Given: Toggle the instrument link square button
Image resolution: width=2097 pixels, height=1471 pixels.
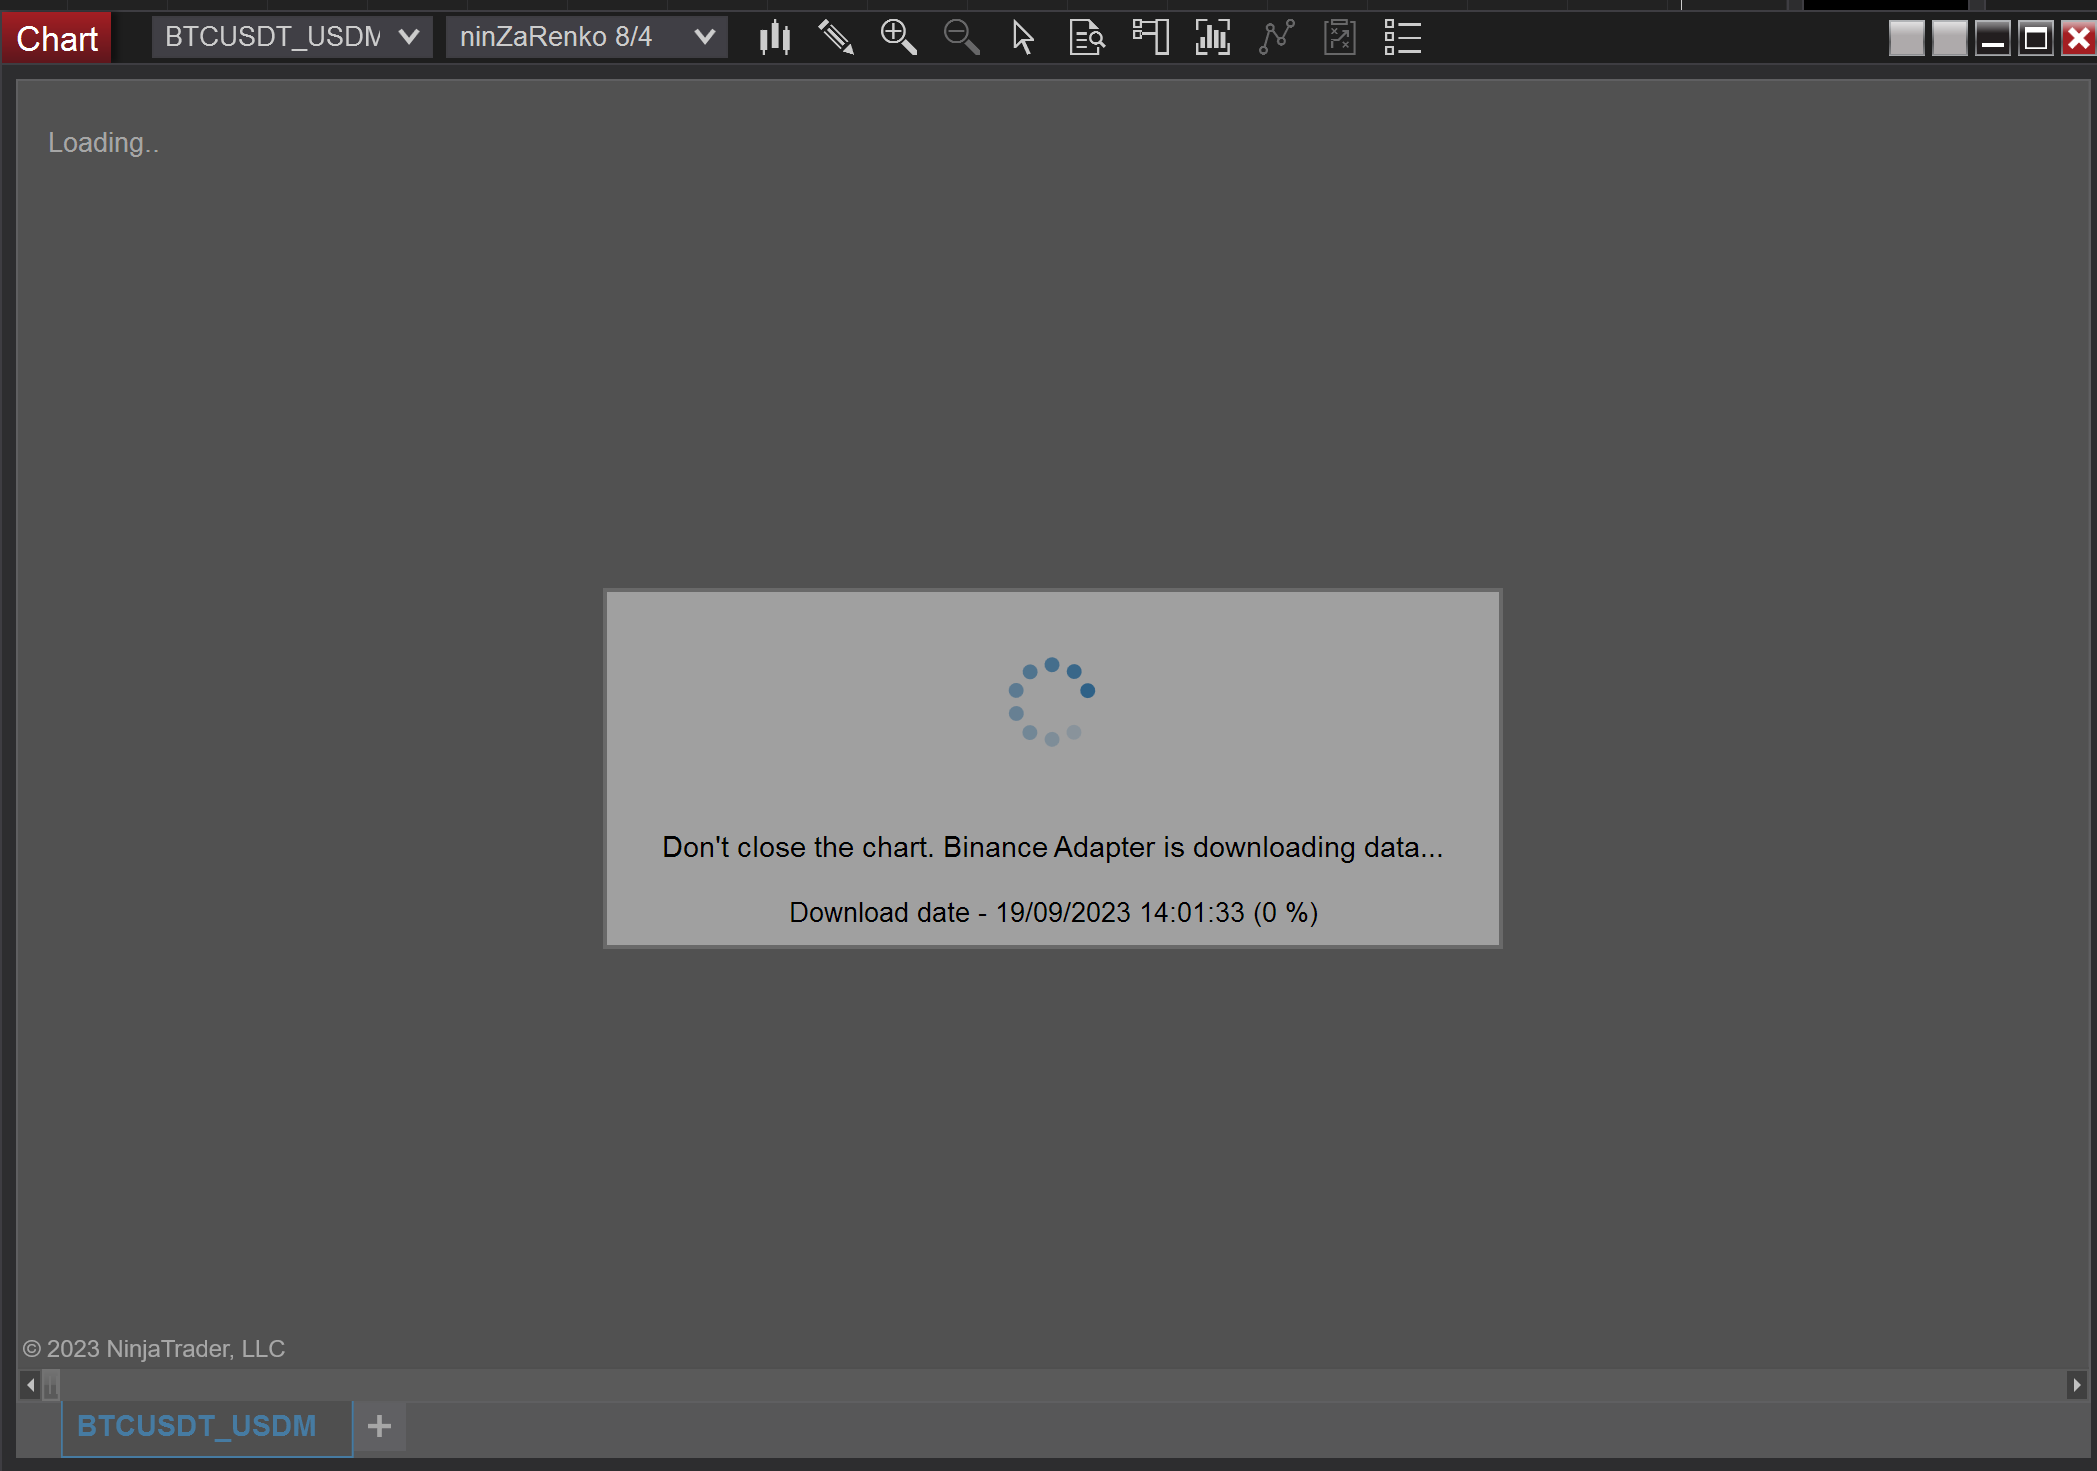Looking at the screenshot, I should (1905, 38).
